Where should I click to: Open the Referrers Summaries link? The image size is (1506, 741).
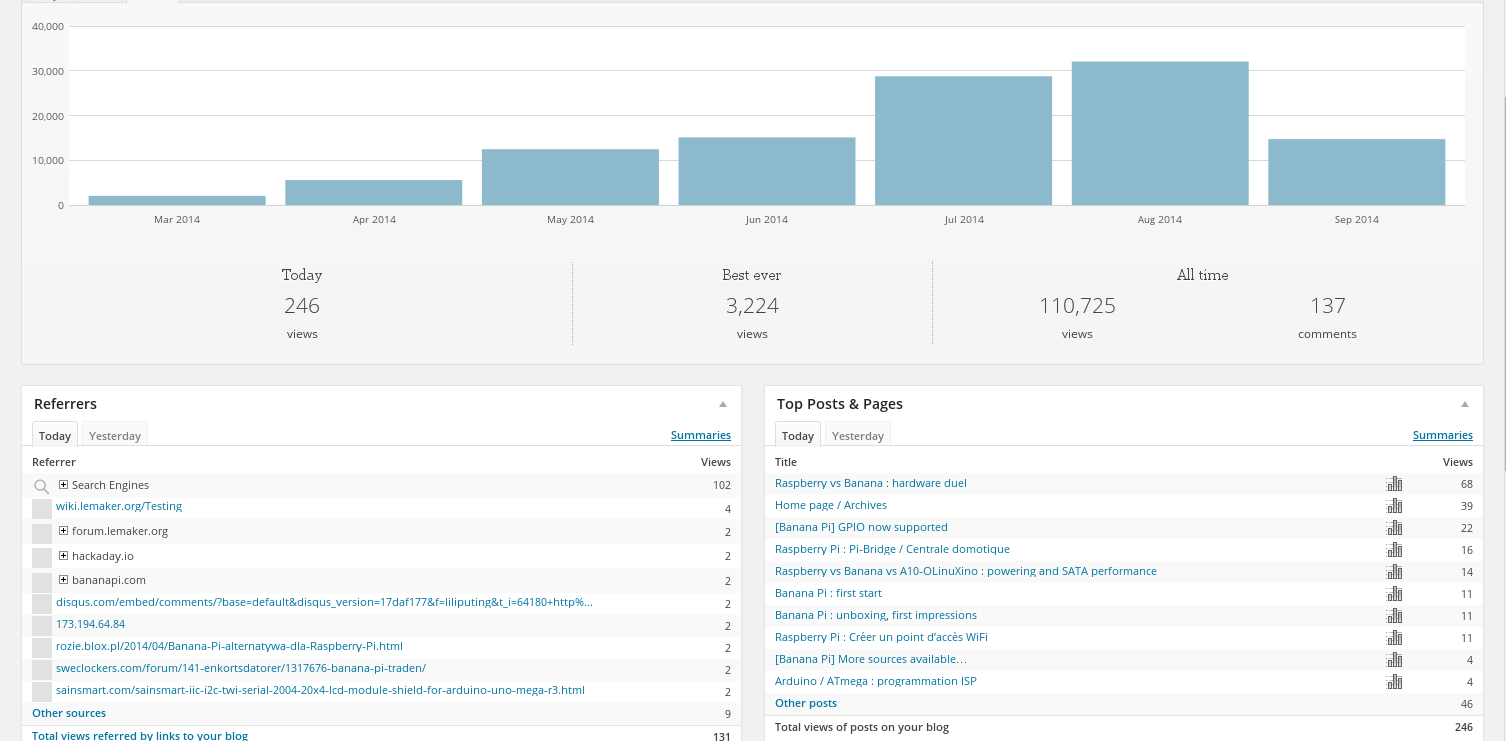tap(700, 435)
